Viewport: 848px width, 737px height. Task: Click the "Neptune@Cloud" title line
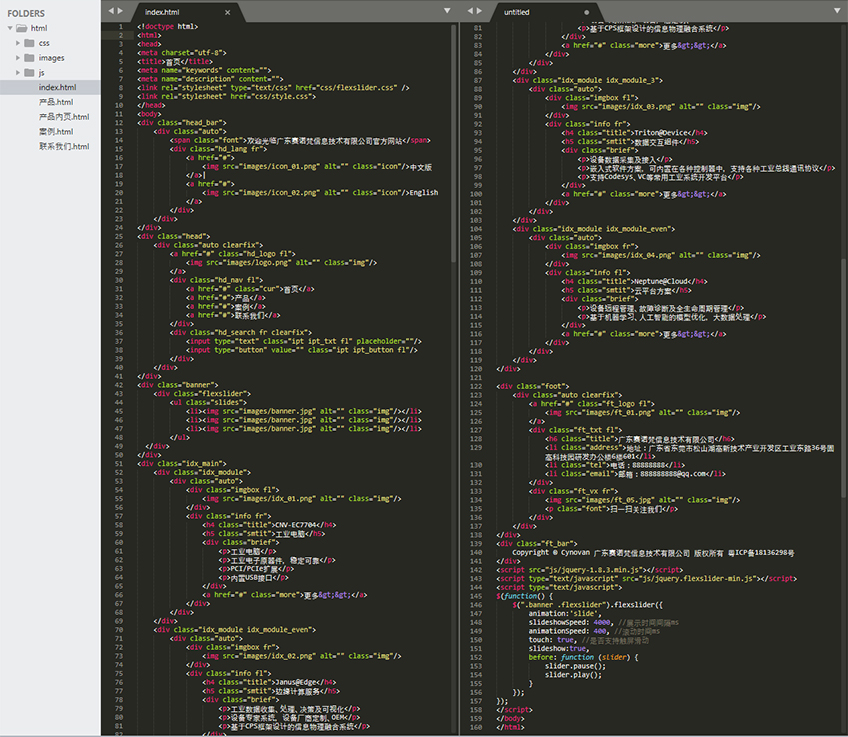point(634,281)
